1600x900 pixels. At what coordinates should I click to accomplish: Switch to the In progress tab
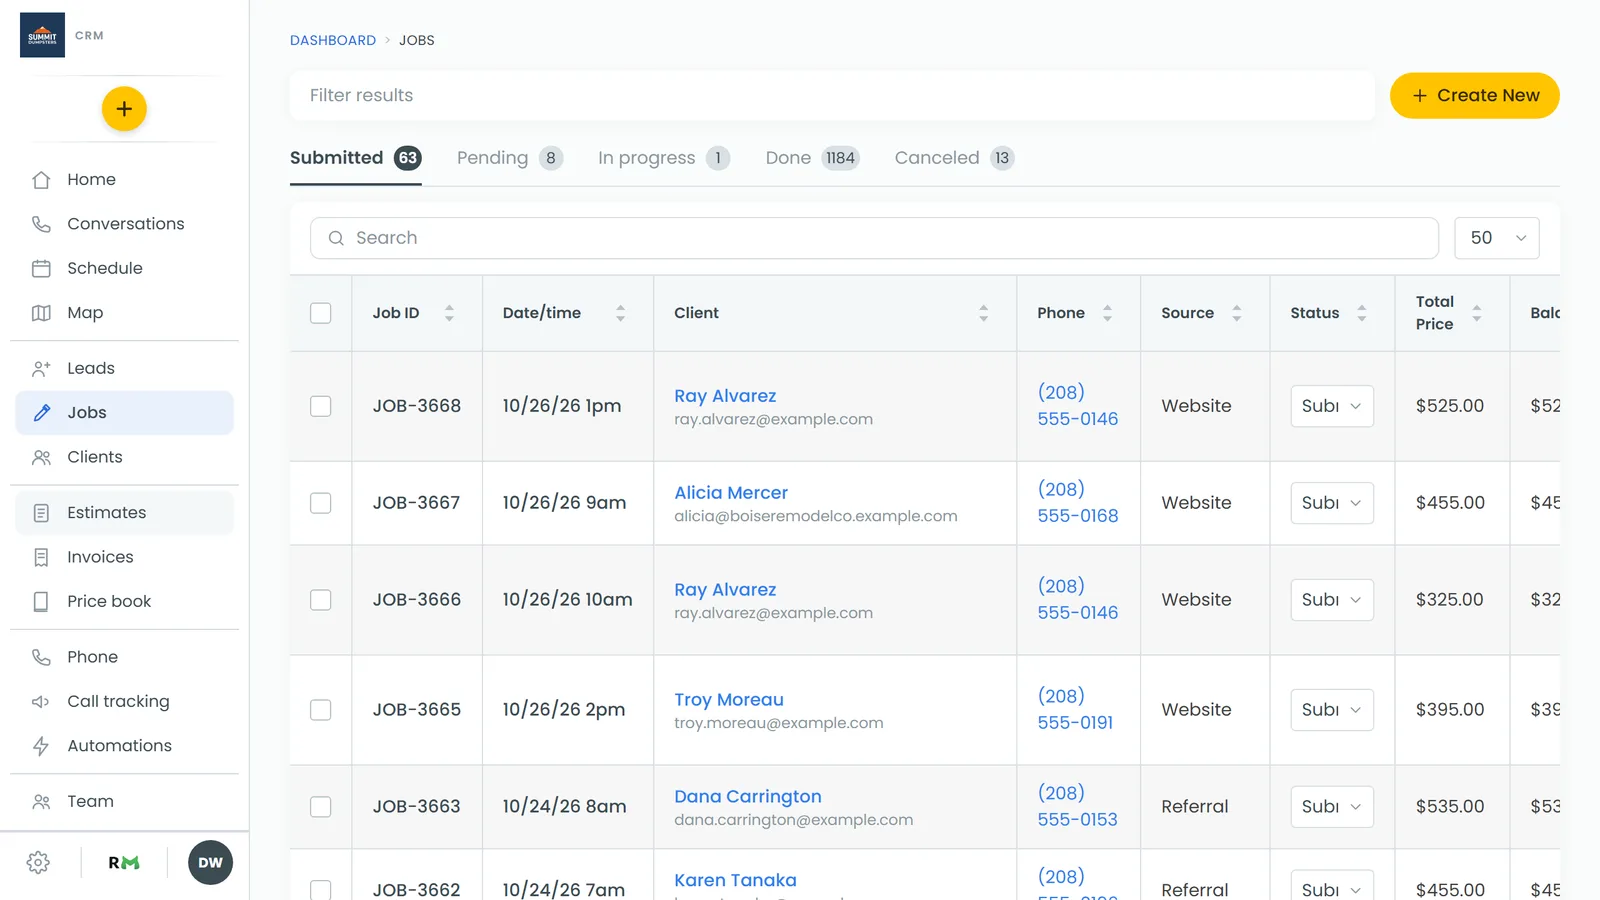[664, 158]
